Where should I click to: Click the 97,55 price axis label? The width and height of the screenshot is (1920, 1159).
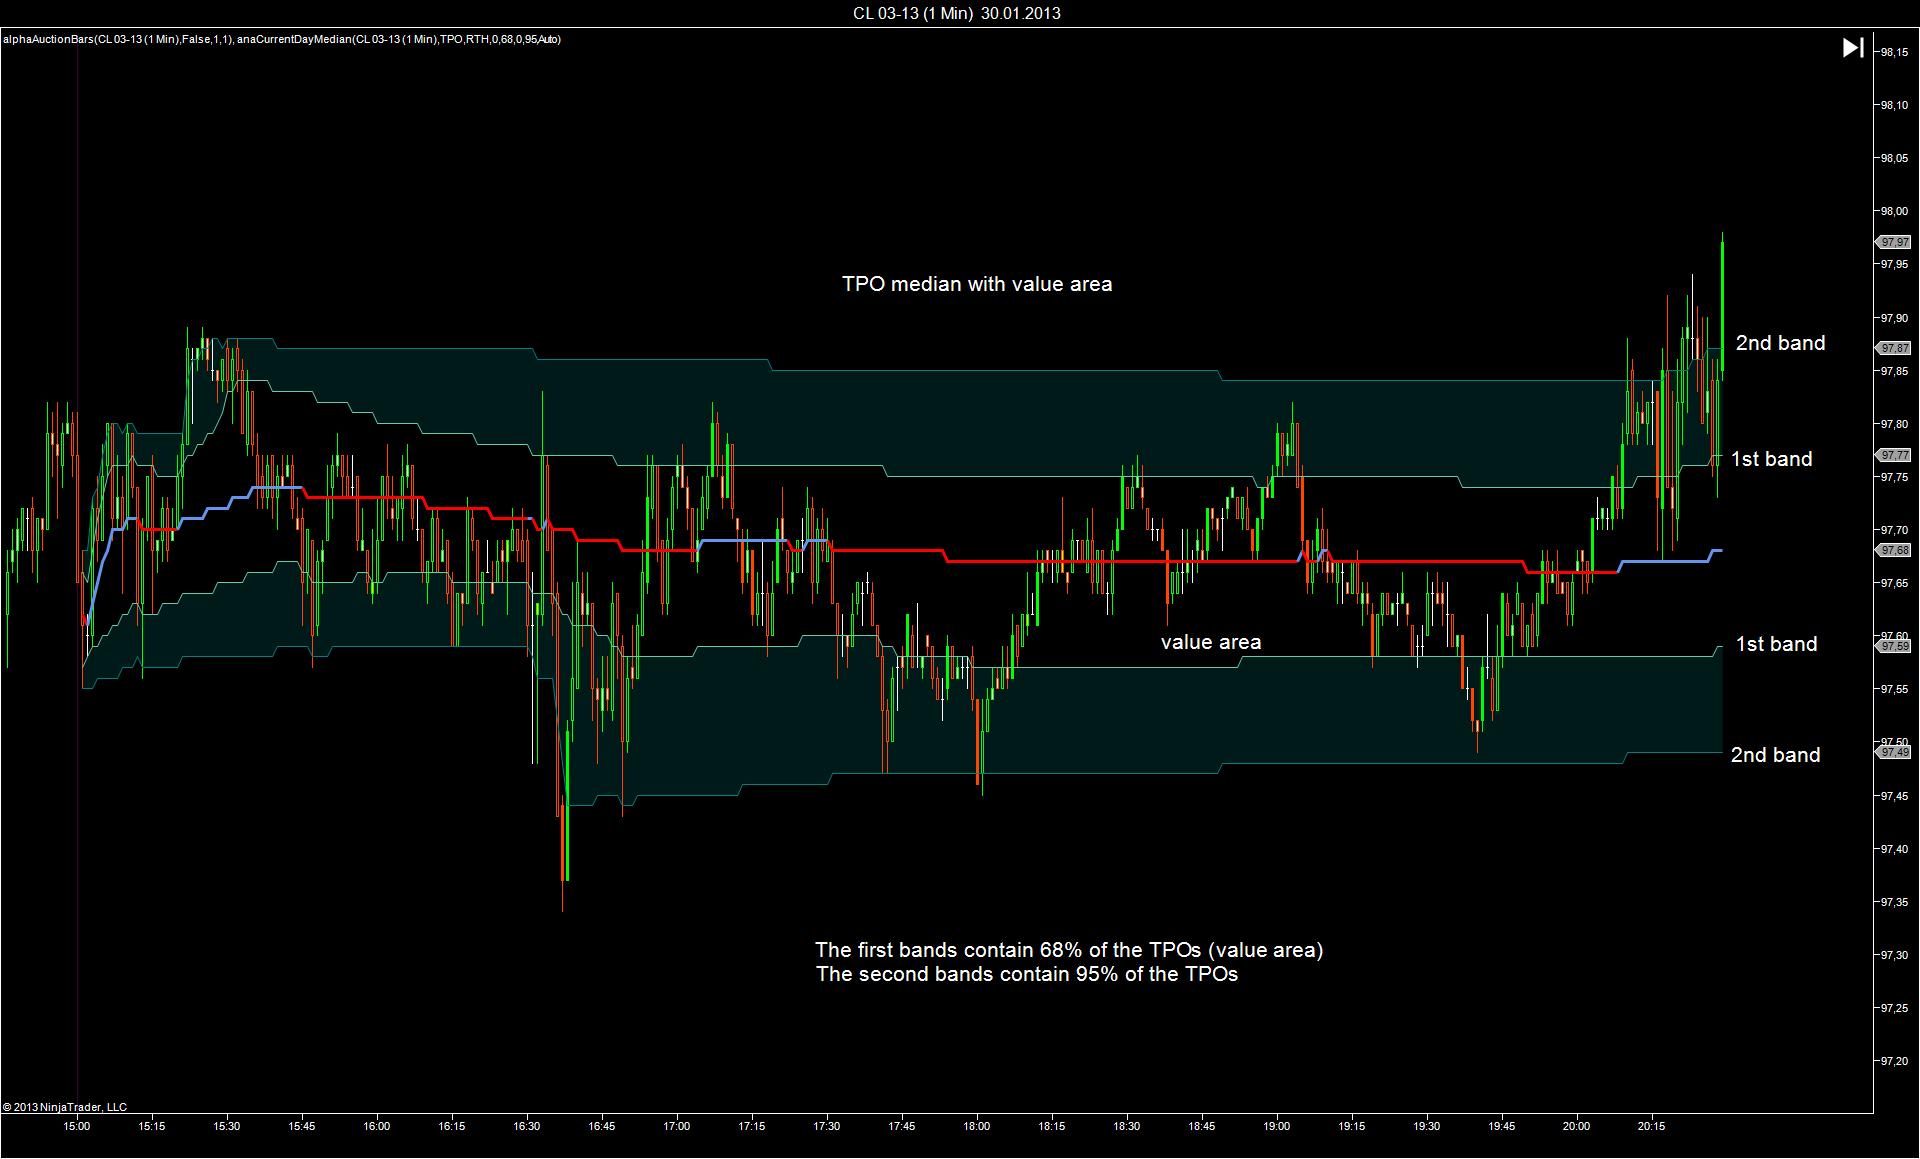coord(1895,689)
